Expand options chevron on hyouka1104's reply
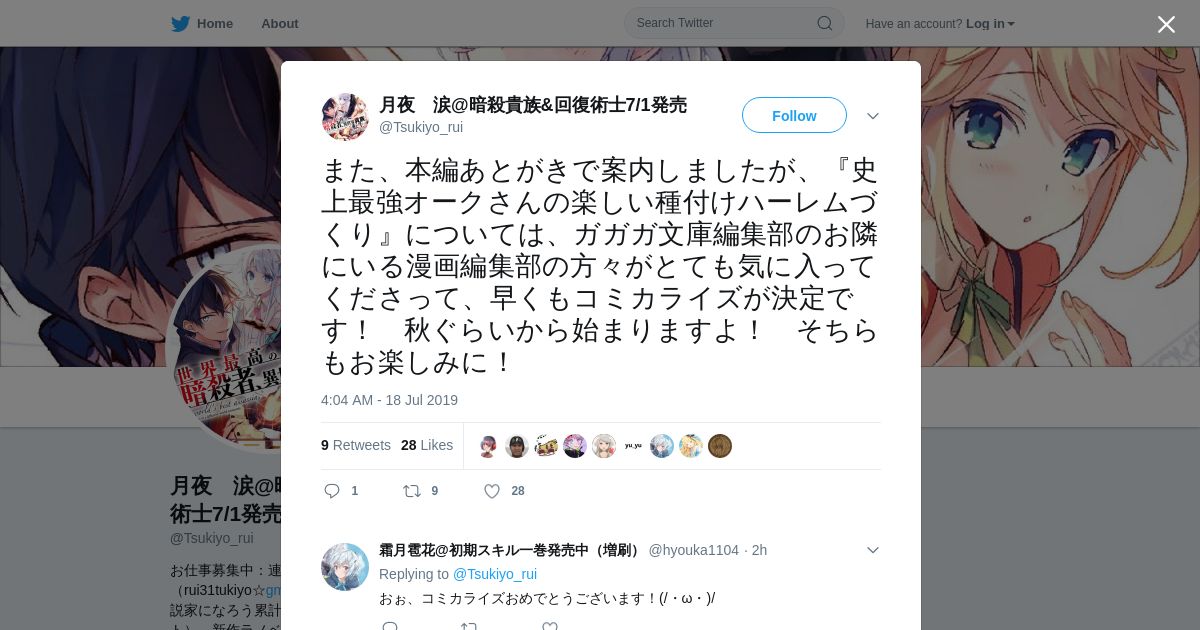 (x=873, y=550)
